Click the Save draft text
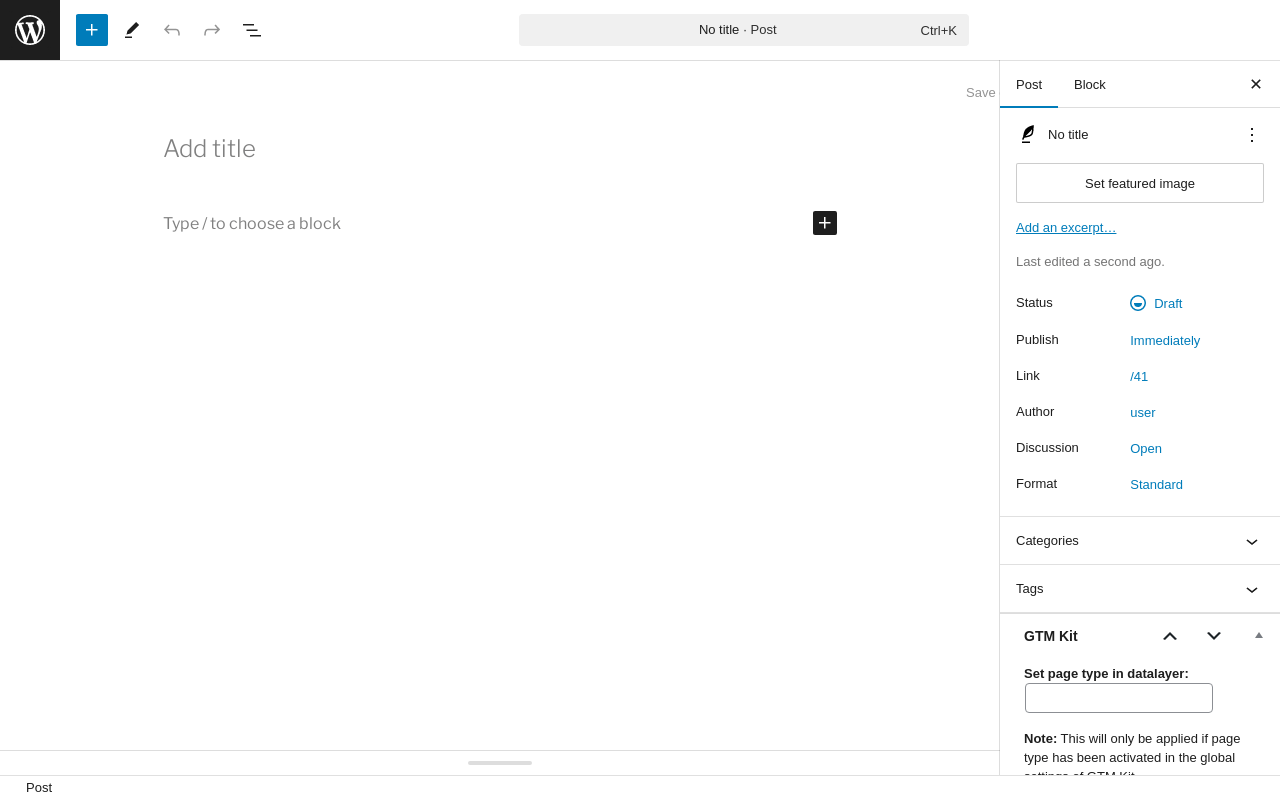Image resolution: width=1280 pixels, height=800 pixels. tap(981, 93)
